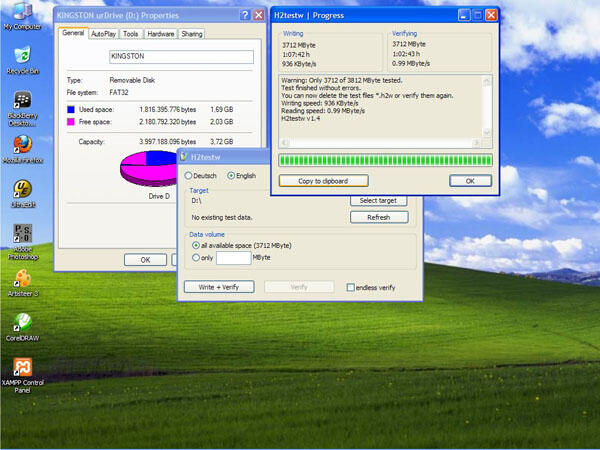Launch the BlackBerry Desktop shortcut
This screenshot has width=600, height=450.
click(23, 108)
